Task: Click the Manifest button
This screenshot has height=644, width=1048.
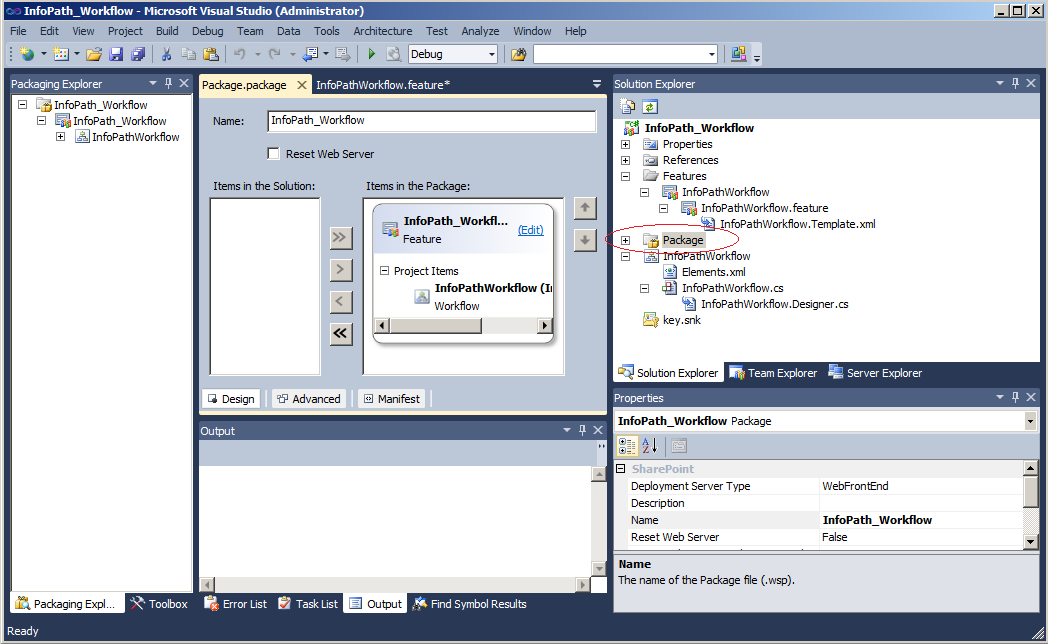Action: [x=391, y=398]
